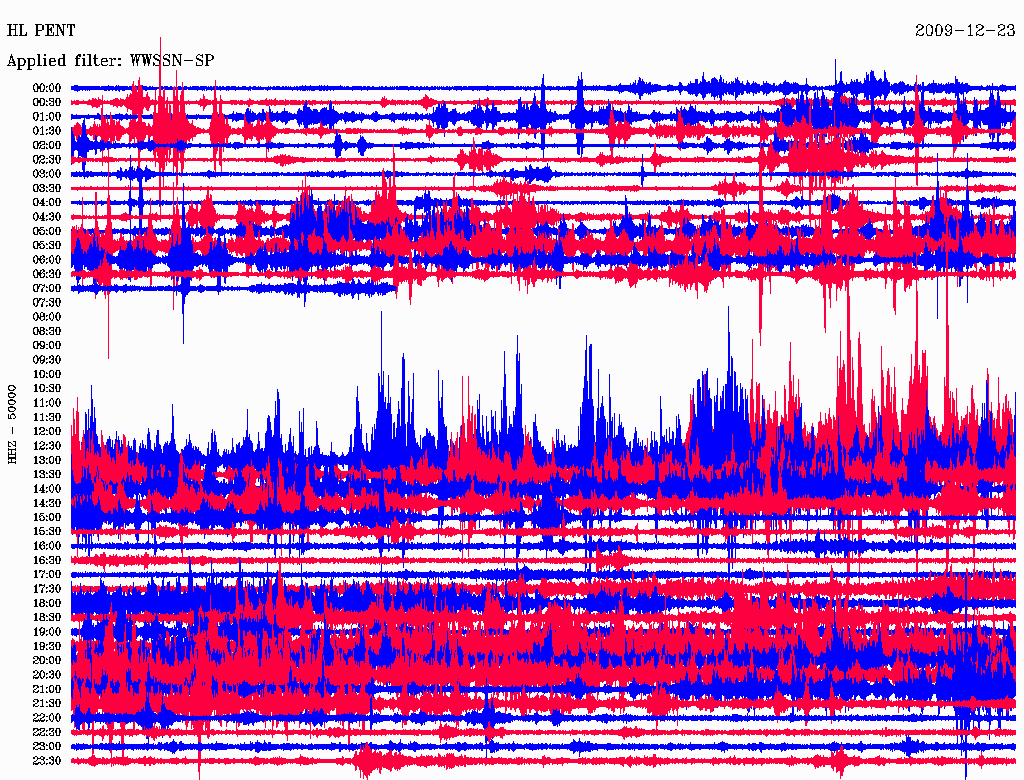Select the 02:30 time label

pyautogui.click(x=47, y=159)
